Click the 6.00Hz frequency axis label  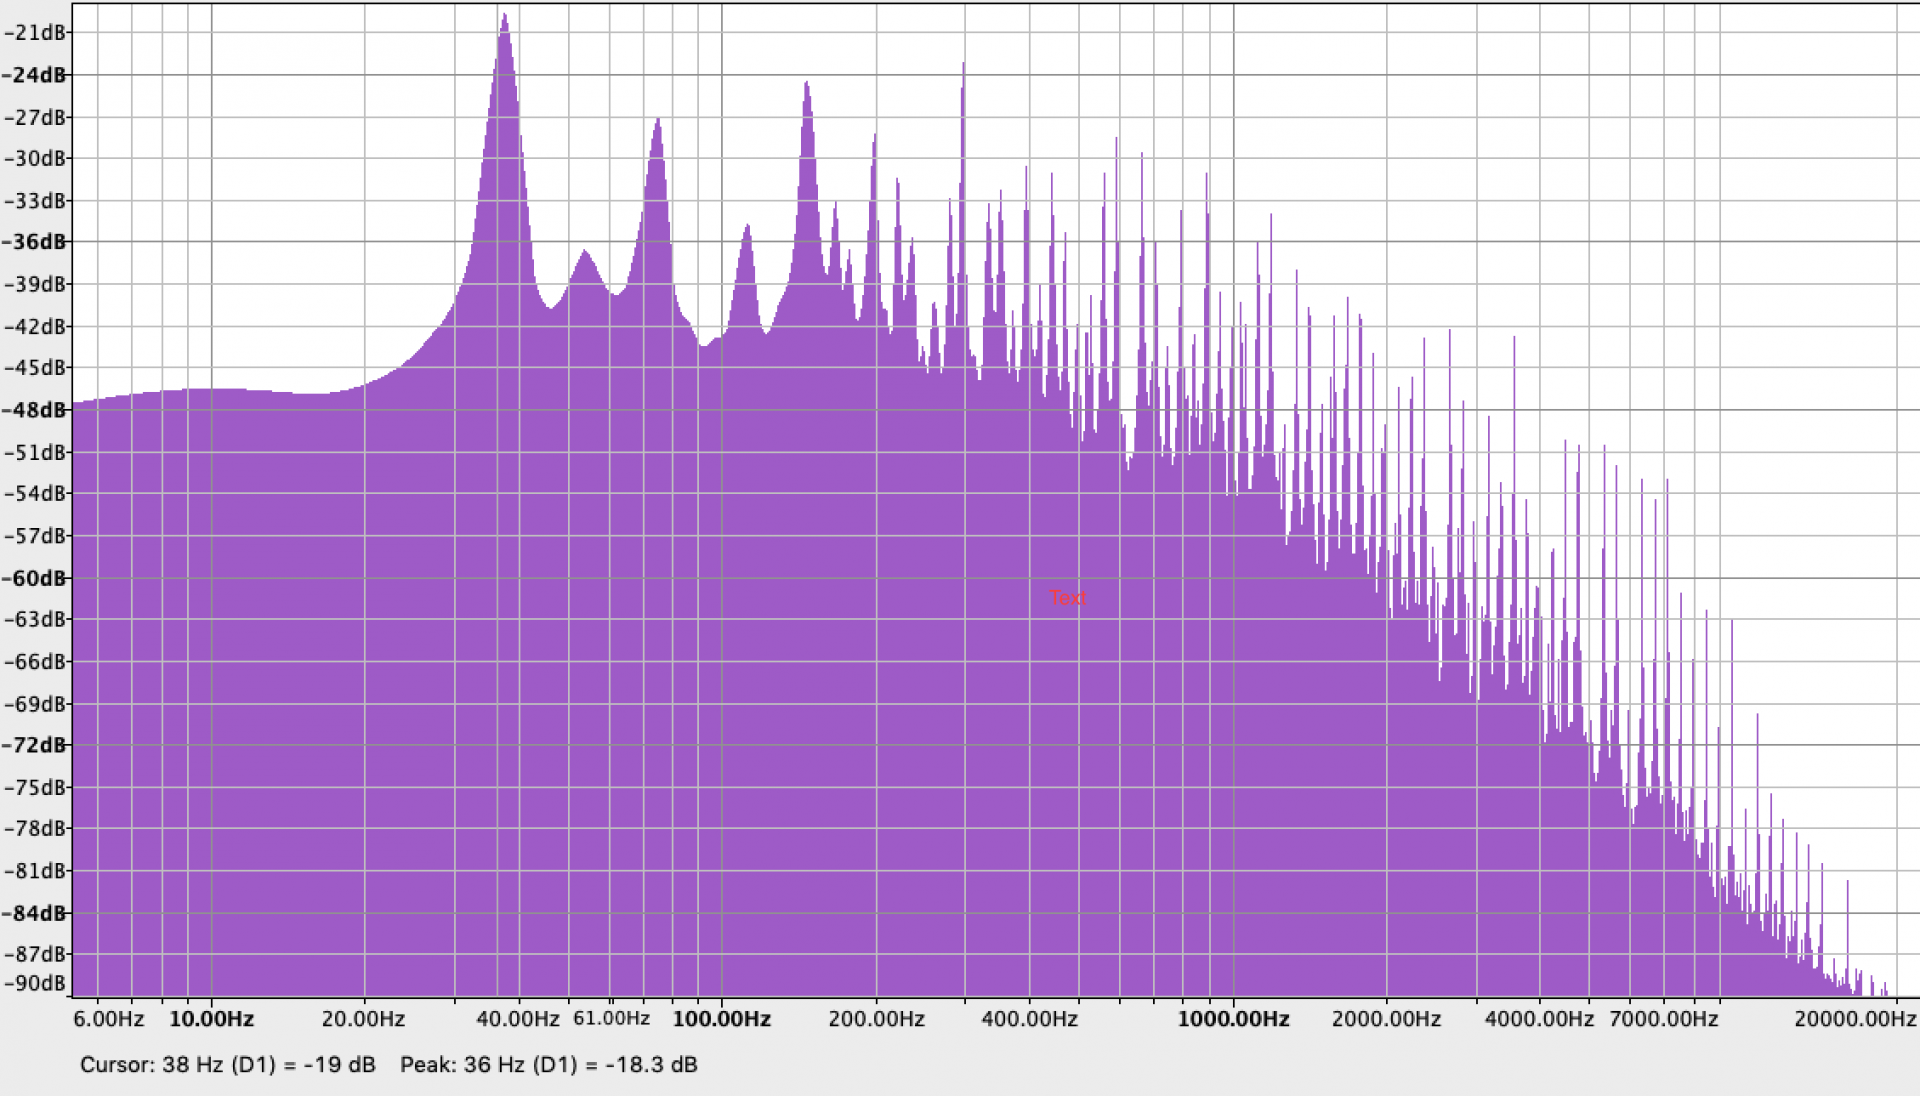click(x=108, y=1019)
